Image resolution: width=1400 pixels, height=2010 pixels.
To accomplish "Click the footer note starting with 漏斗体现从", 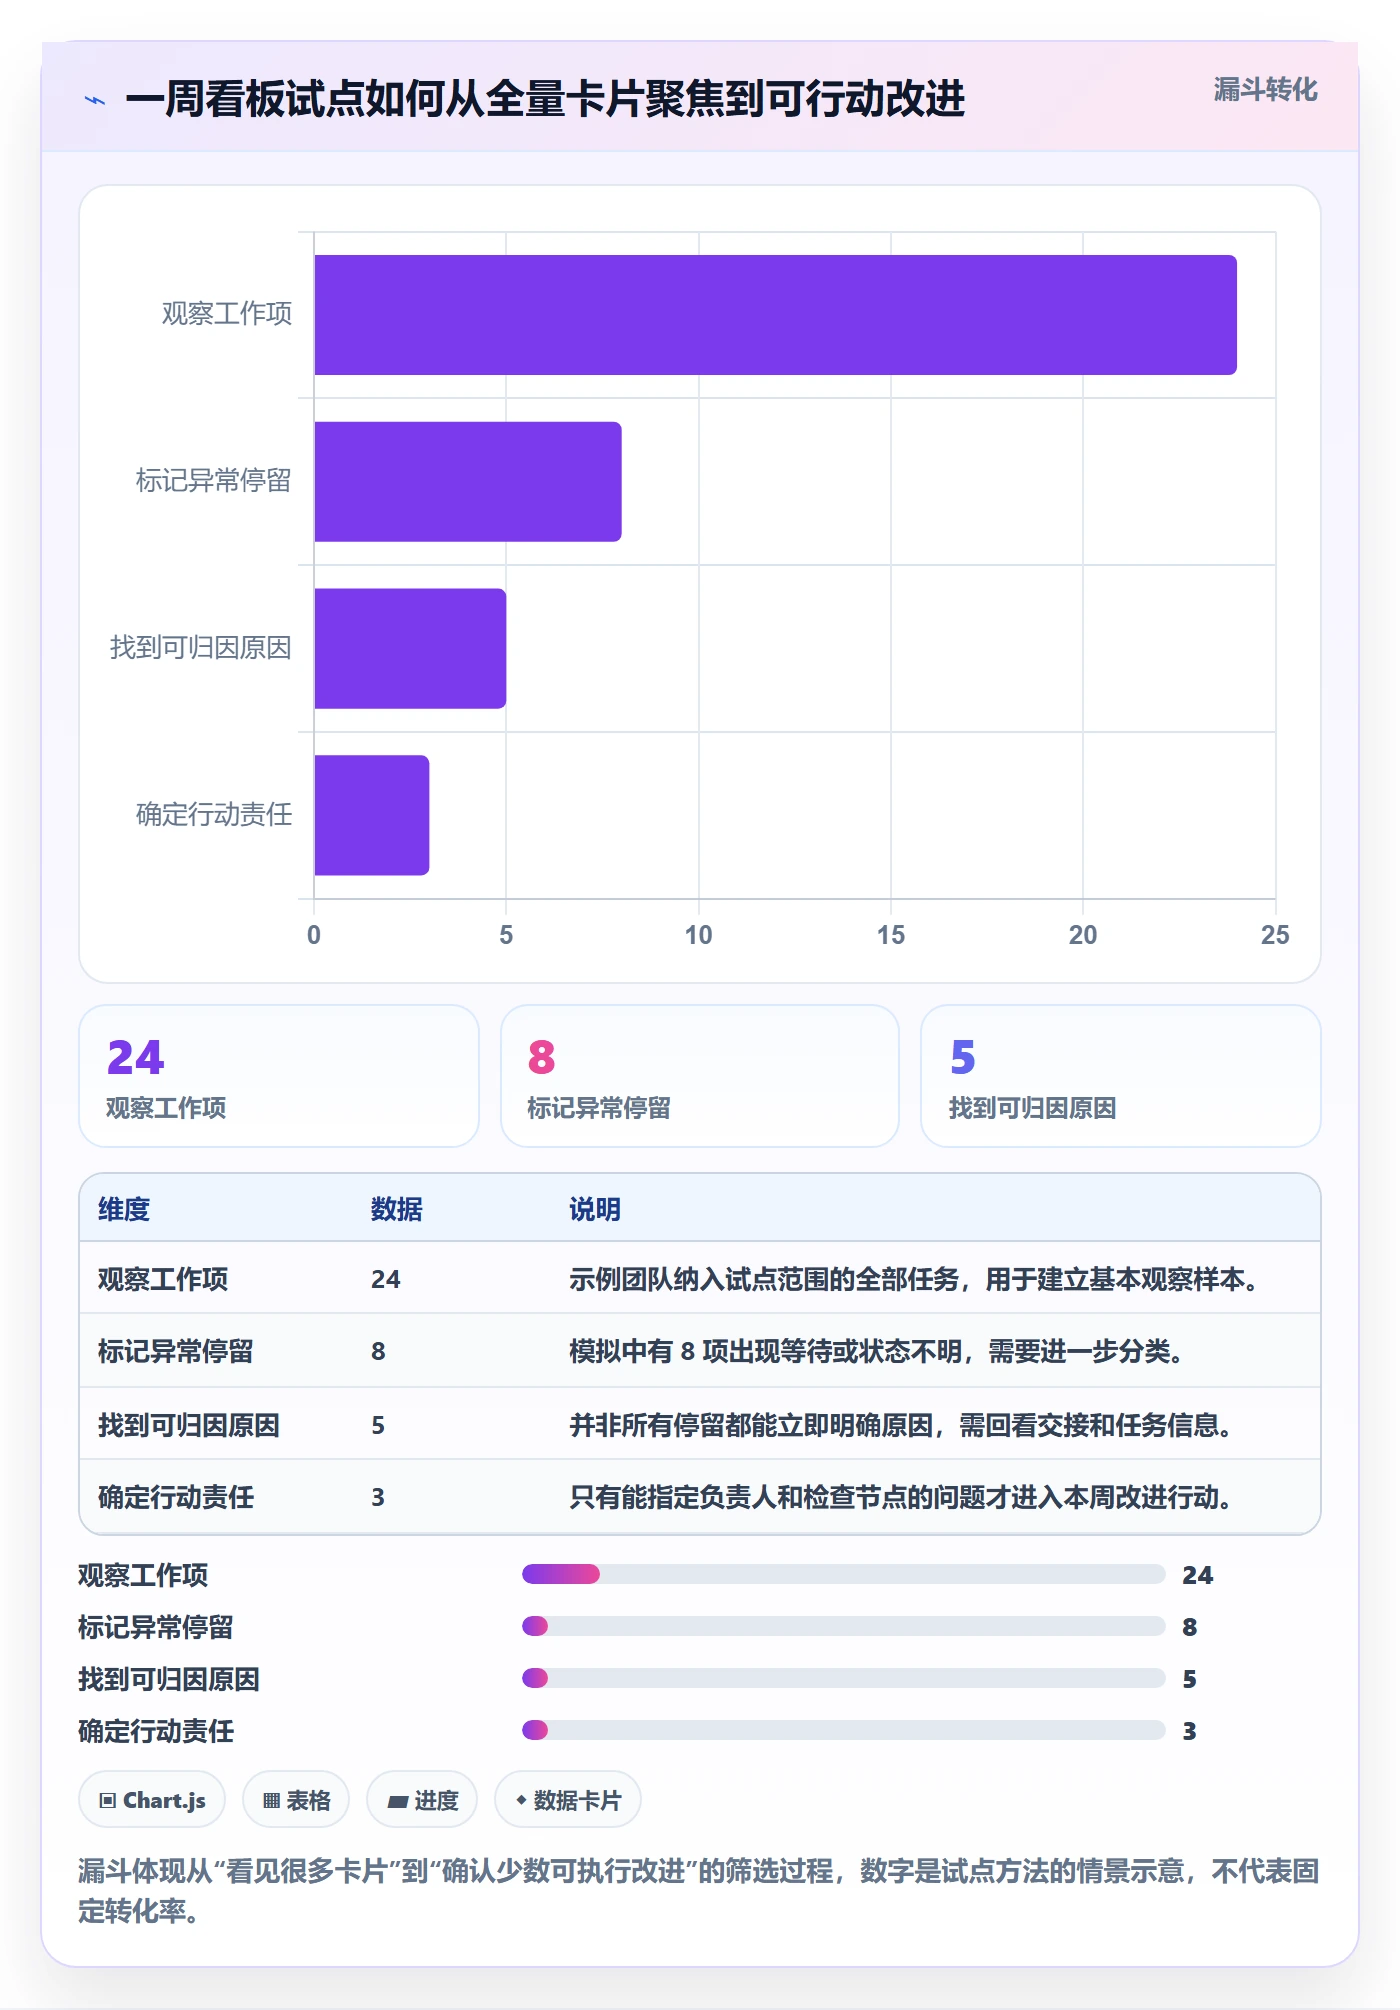I will [x=699, y=1890].
